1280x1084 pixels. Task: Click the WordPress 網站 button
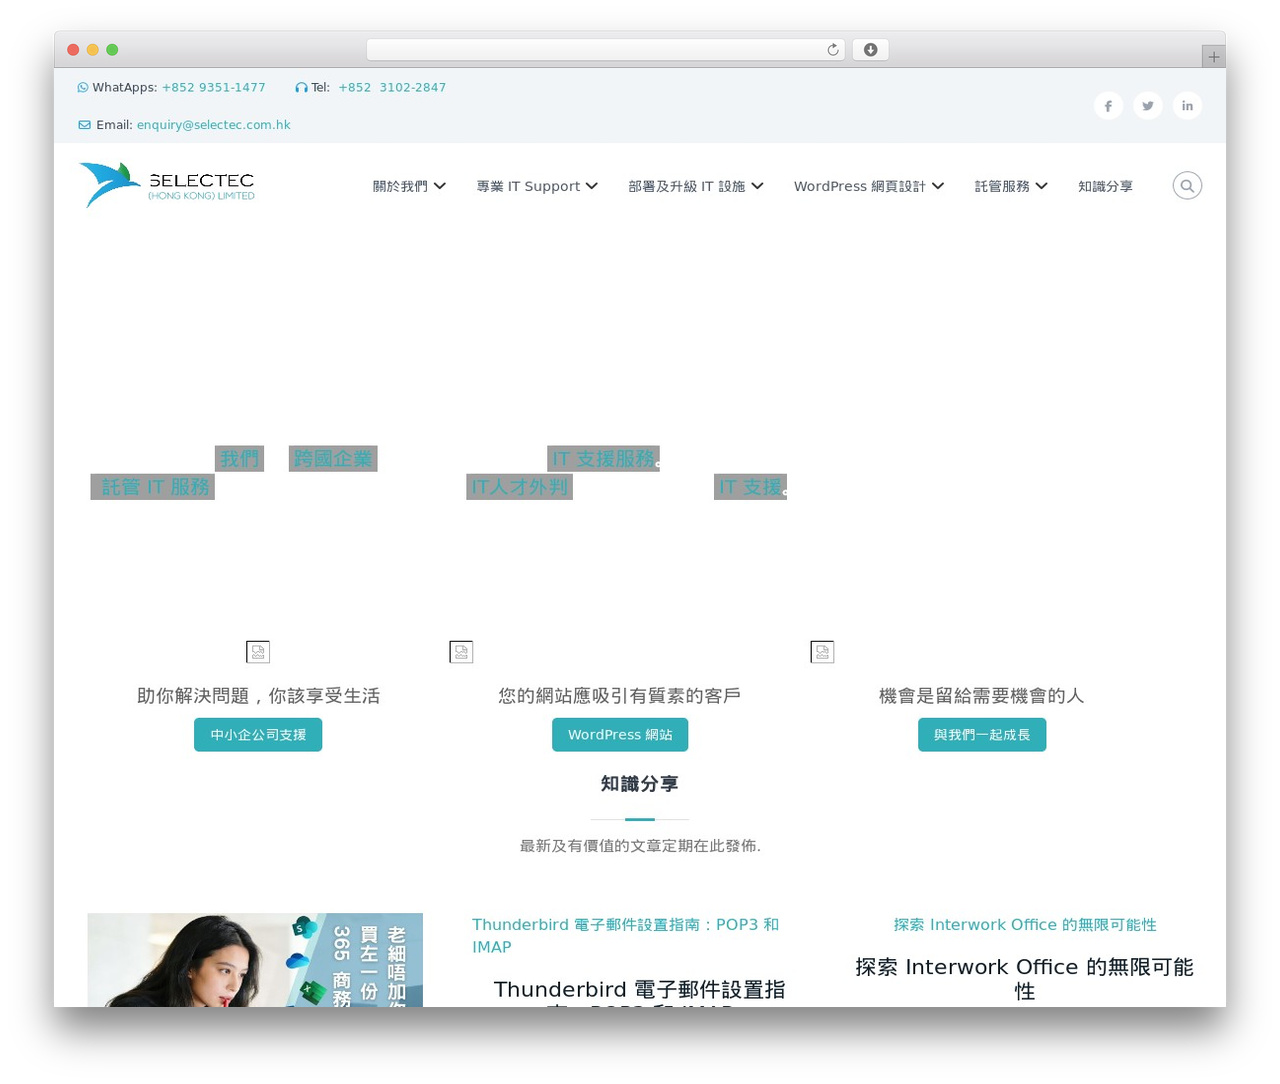click(620, 735)
